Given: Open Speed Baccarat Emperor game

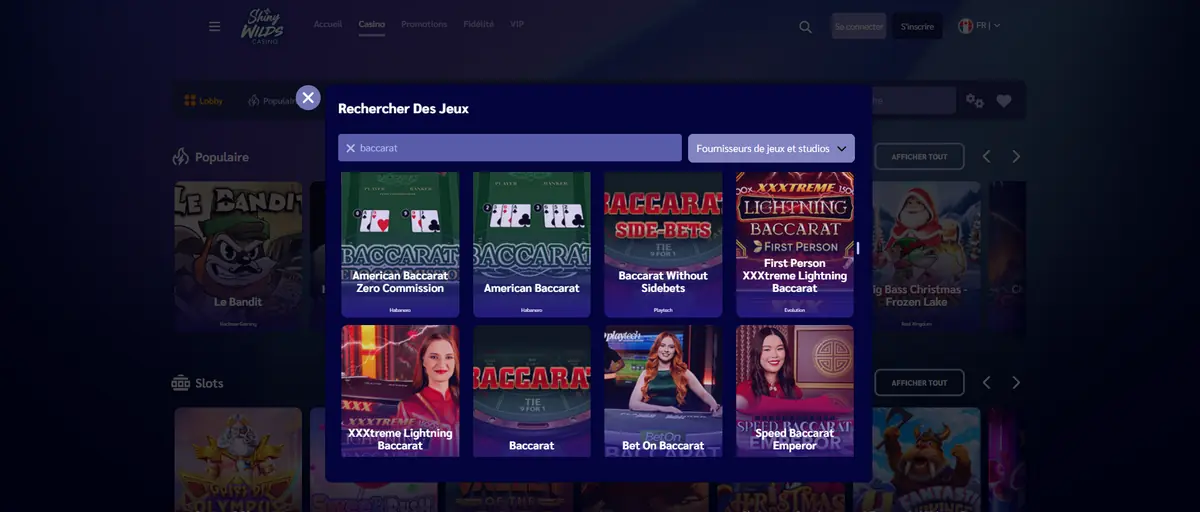Looking at the screenshot, I should click(x=795, y=391).
